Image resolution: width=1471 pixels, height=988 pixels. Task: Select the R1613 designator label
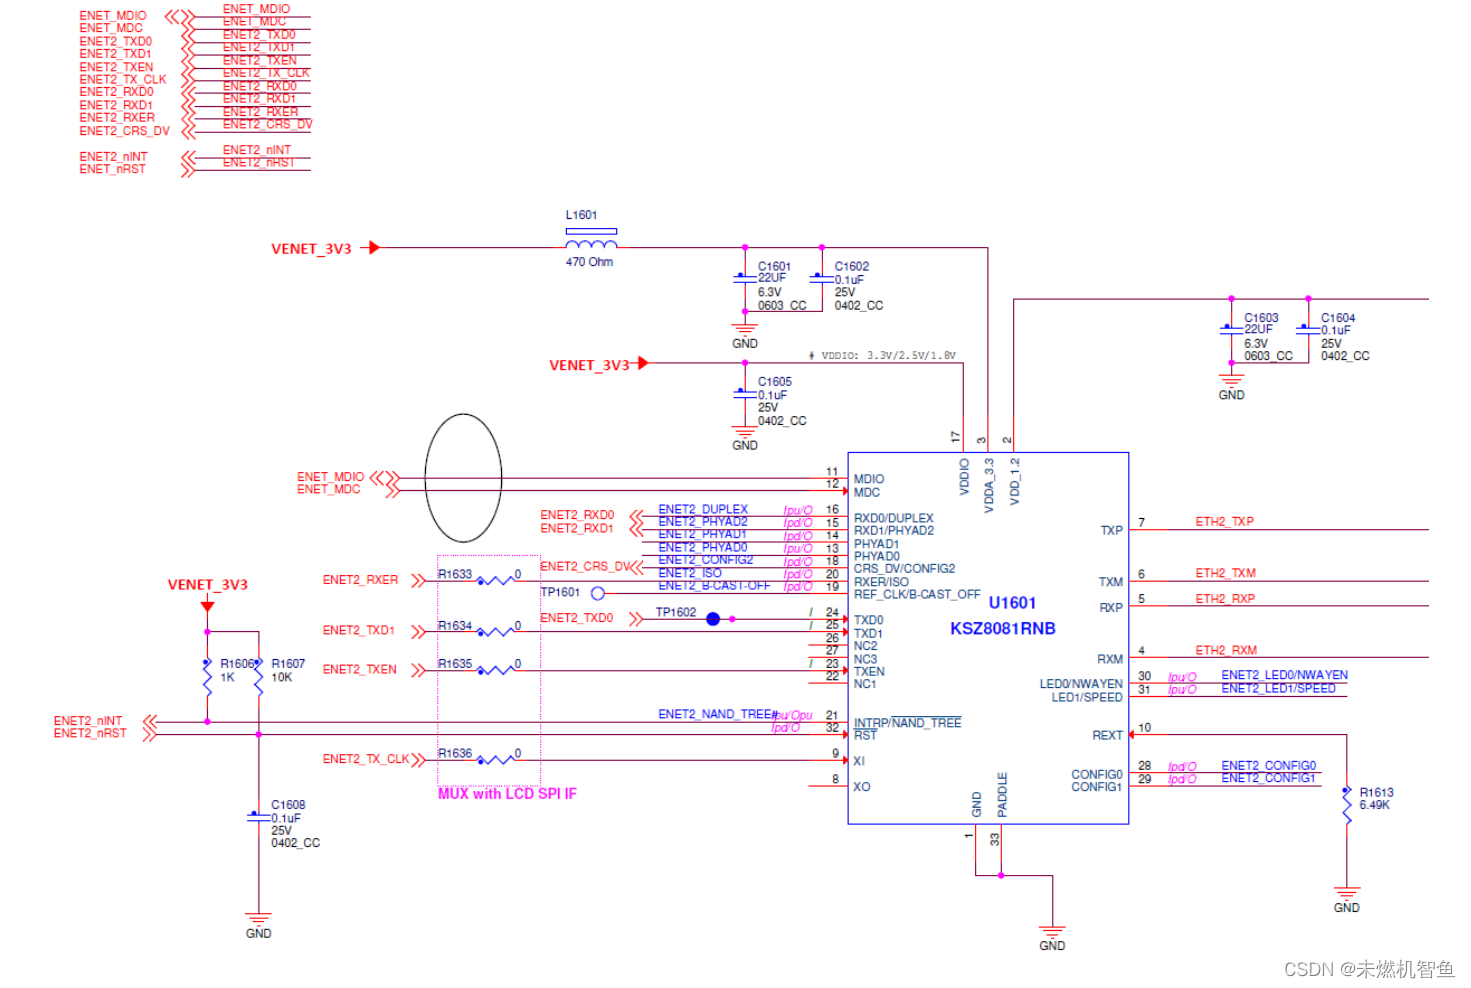coord(1376,793)
